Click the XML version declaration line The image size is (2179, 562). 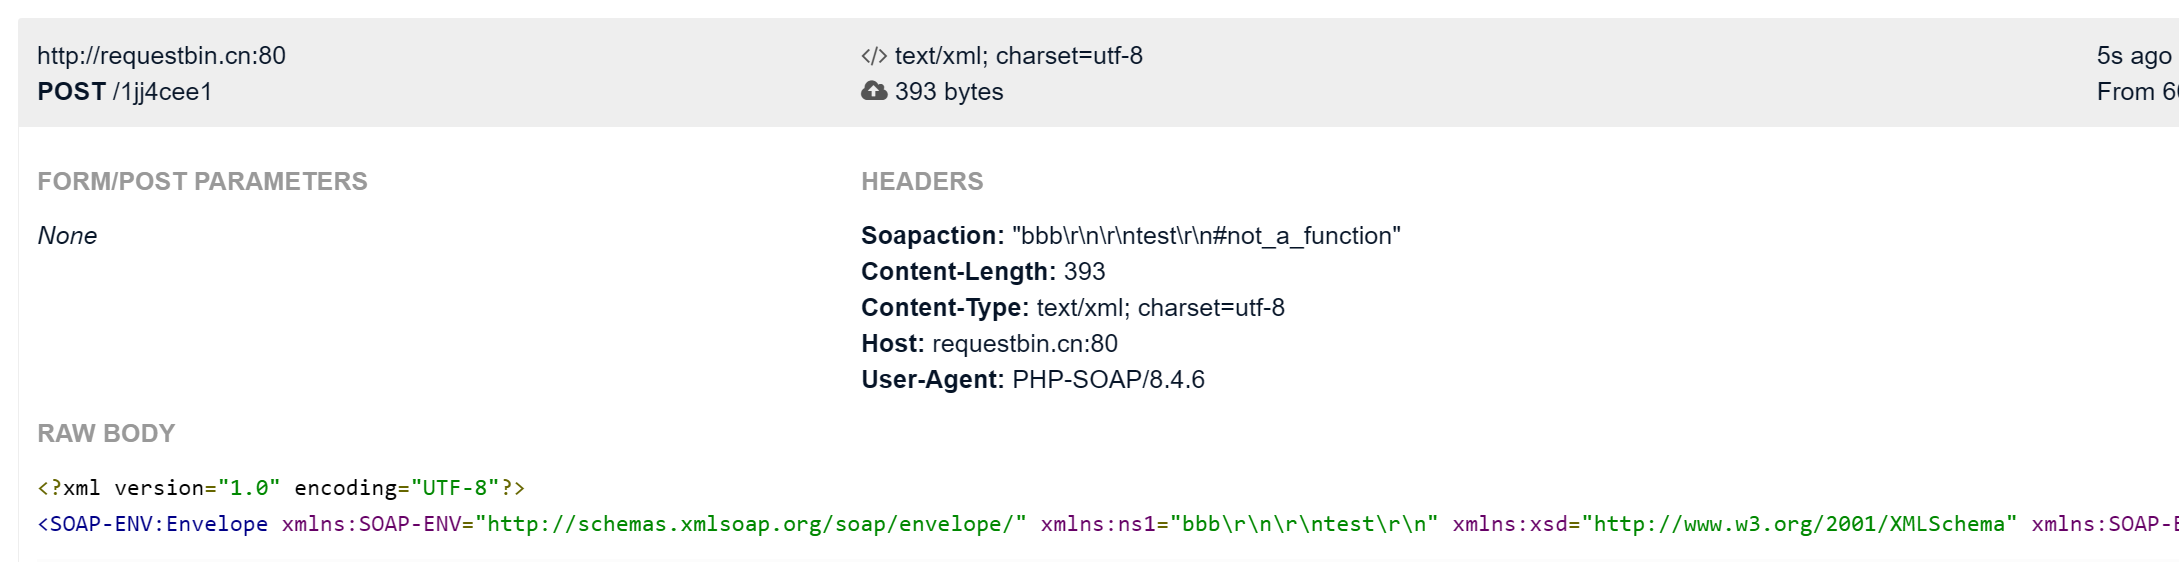point(281,488)
